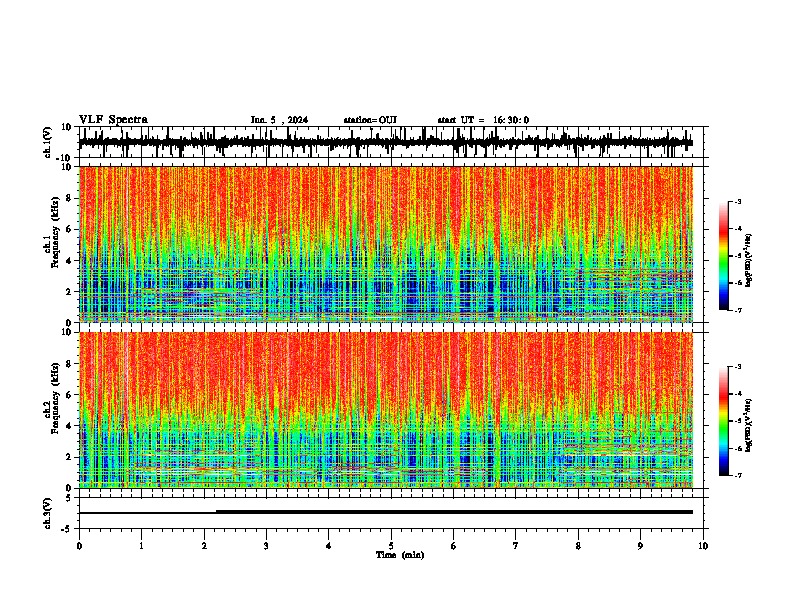
Task: Click the time axis tick label "5"
Action: 391,546
